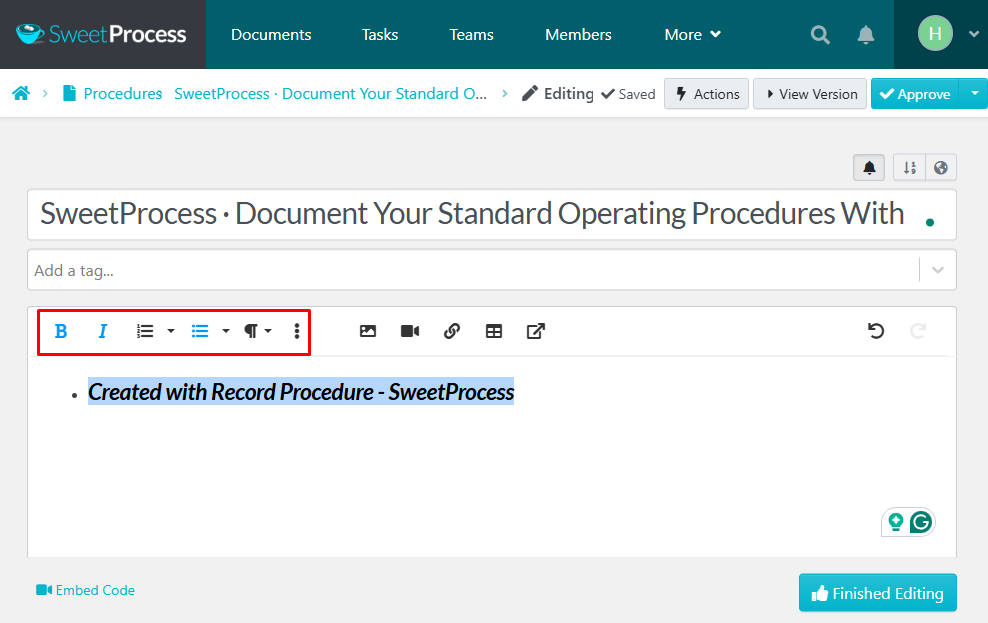The width and height of the screenshot is (988, 623).
Task: Open the Actions button menu
Action: 706,94
